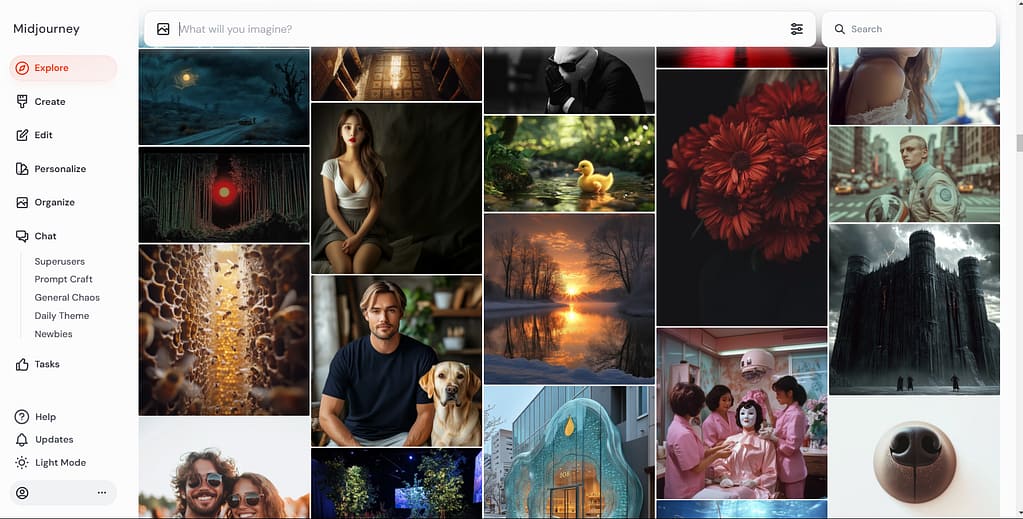Click the Updates bell icon
Image resolution: width=1023 pixels, height=519 pixels.
[x=22, y=439]
